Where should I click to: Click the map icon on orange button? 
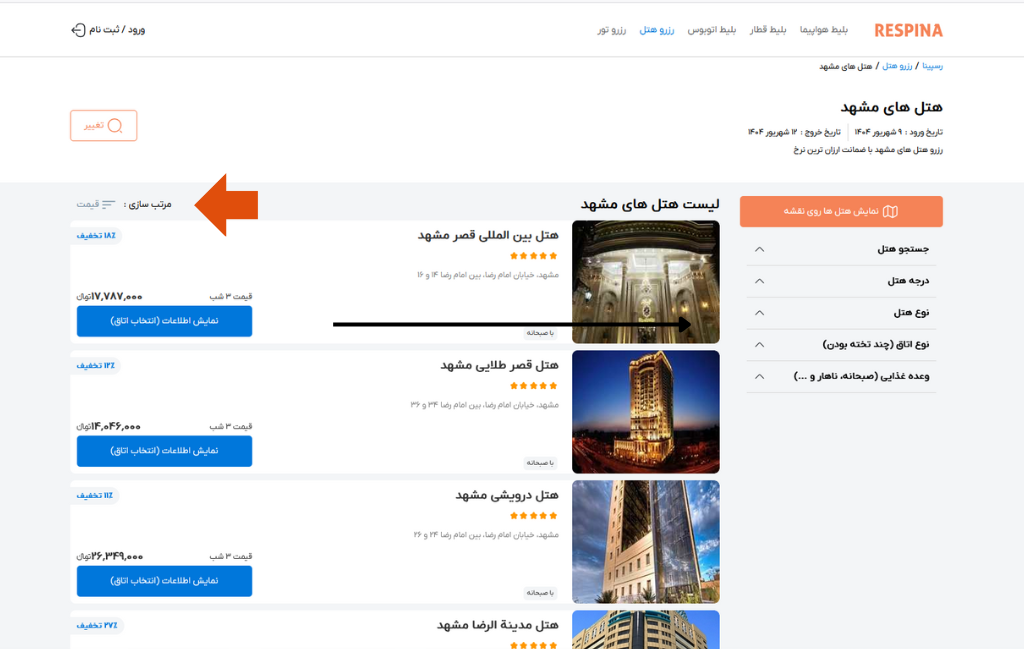click(890, 211)
